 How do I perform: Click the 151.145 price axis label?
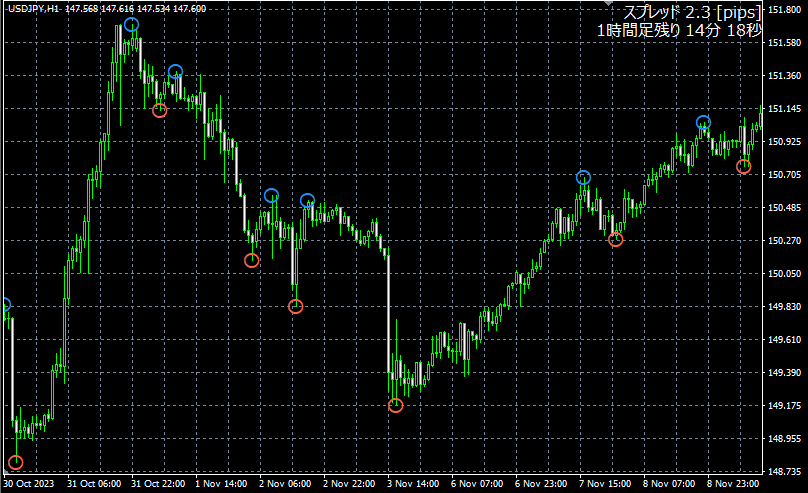(x=784, y=109)
